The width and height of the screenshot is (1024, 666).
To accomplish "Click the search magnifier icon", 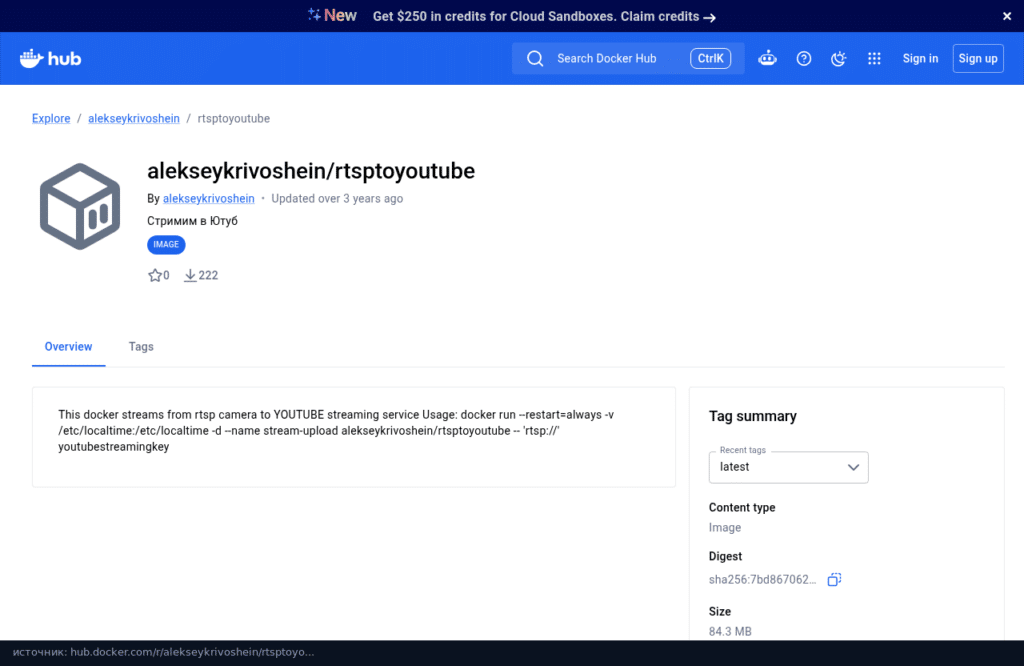I will [535, 59].
